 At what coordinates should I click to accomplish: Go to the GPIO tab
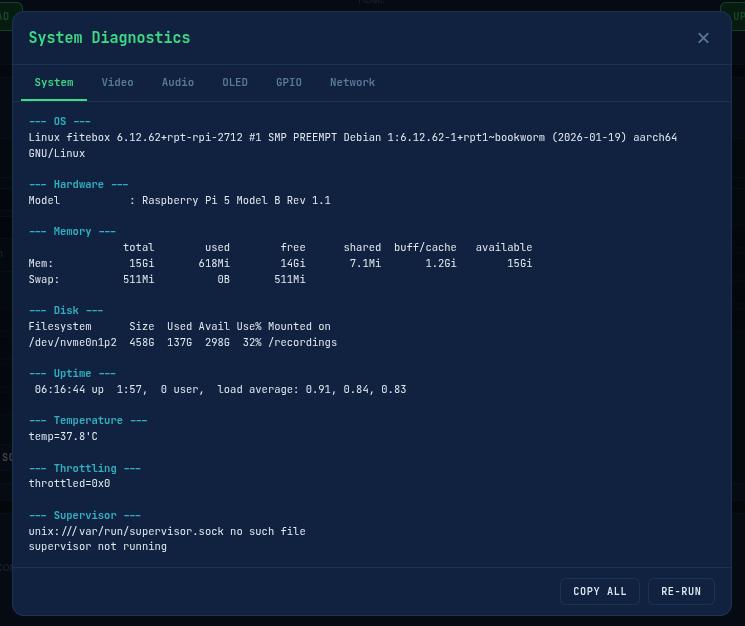tap(288, 82)
